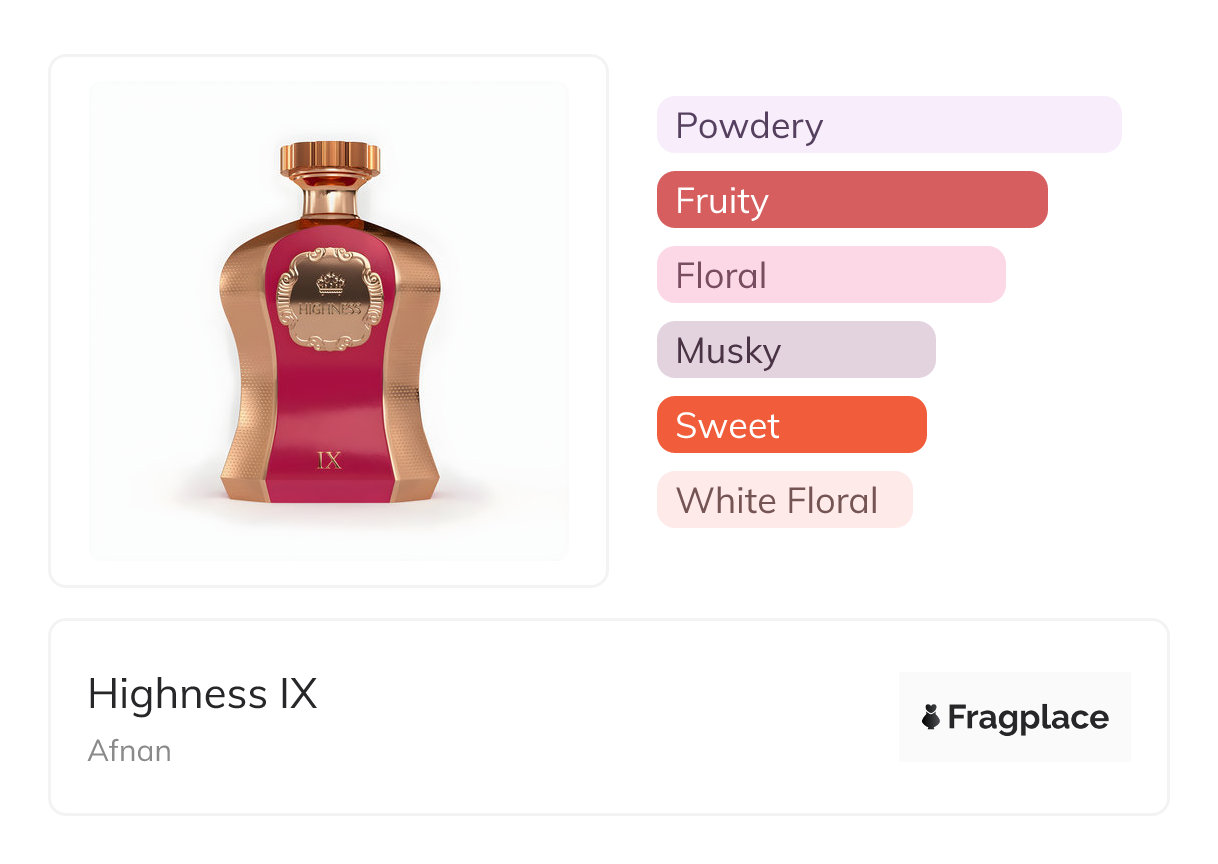The image size is (1218, 864).
Task: Click the Fragplace wordmark text
Action: pos(1027,717)
